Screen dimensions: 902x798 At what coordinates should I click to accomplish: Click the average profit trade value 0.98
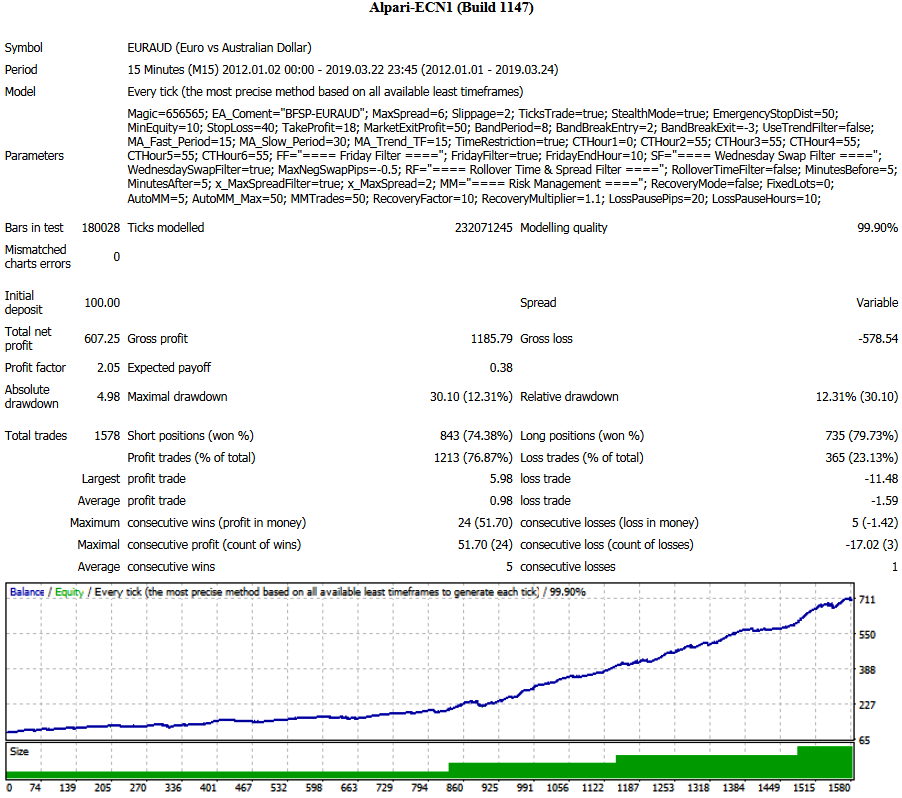click(501, 501)
